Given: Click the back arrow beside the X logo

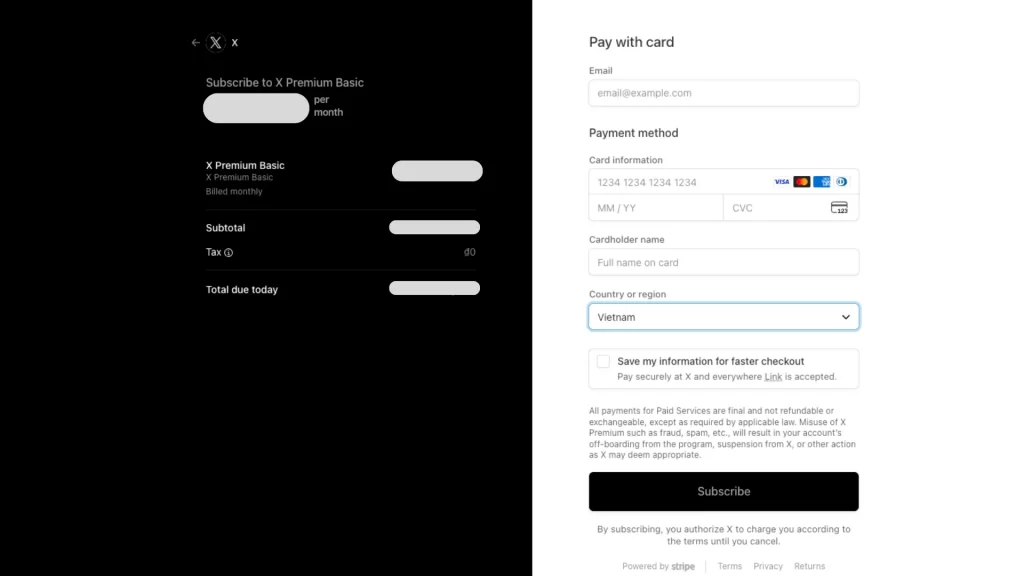Looking at the screenshot, I should (196, 43).
